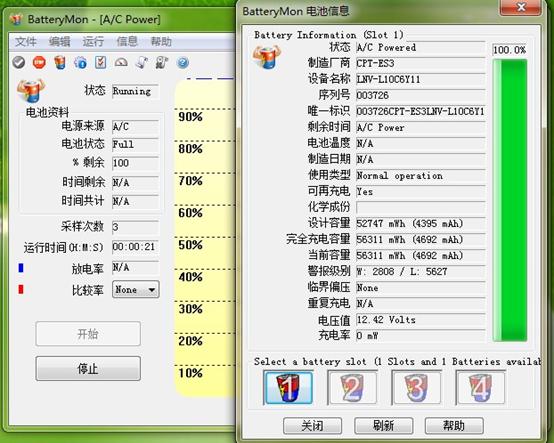
Task: Select battery slot 1
Action: (288, 387)
